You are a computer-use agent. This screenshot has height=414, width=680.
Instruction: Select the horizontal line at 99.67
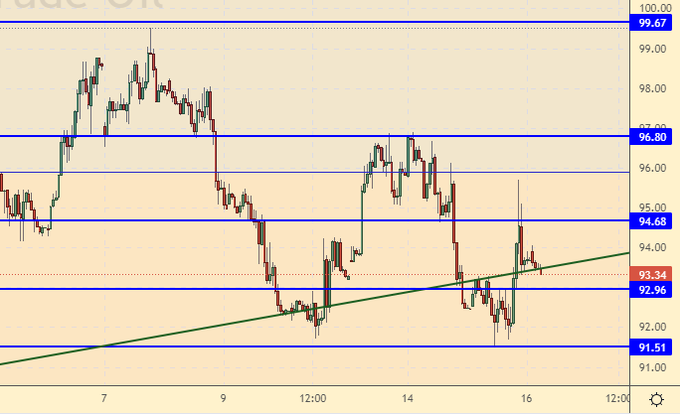click(x=300, y=22)
